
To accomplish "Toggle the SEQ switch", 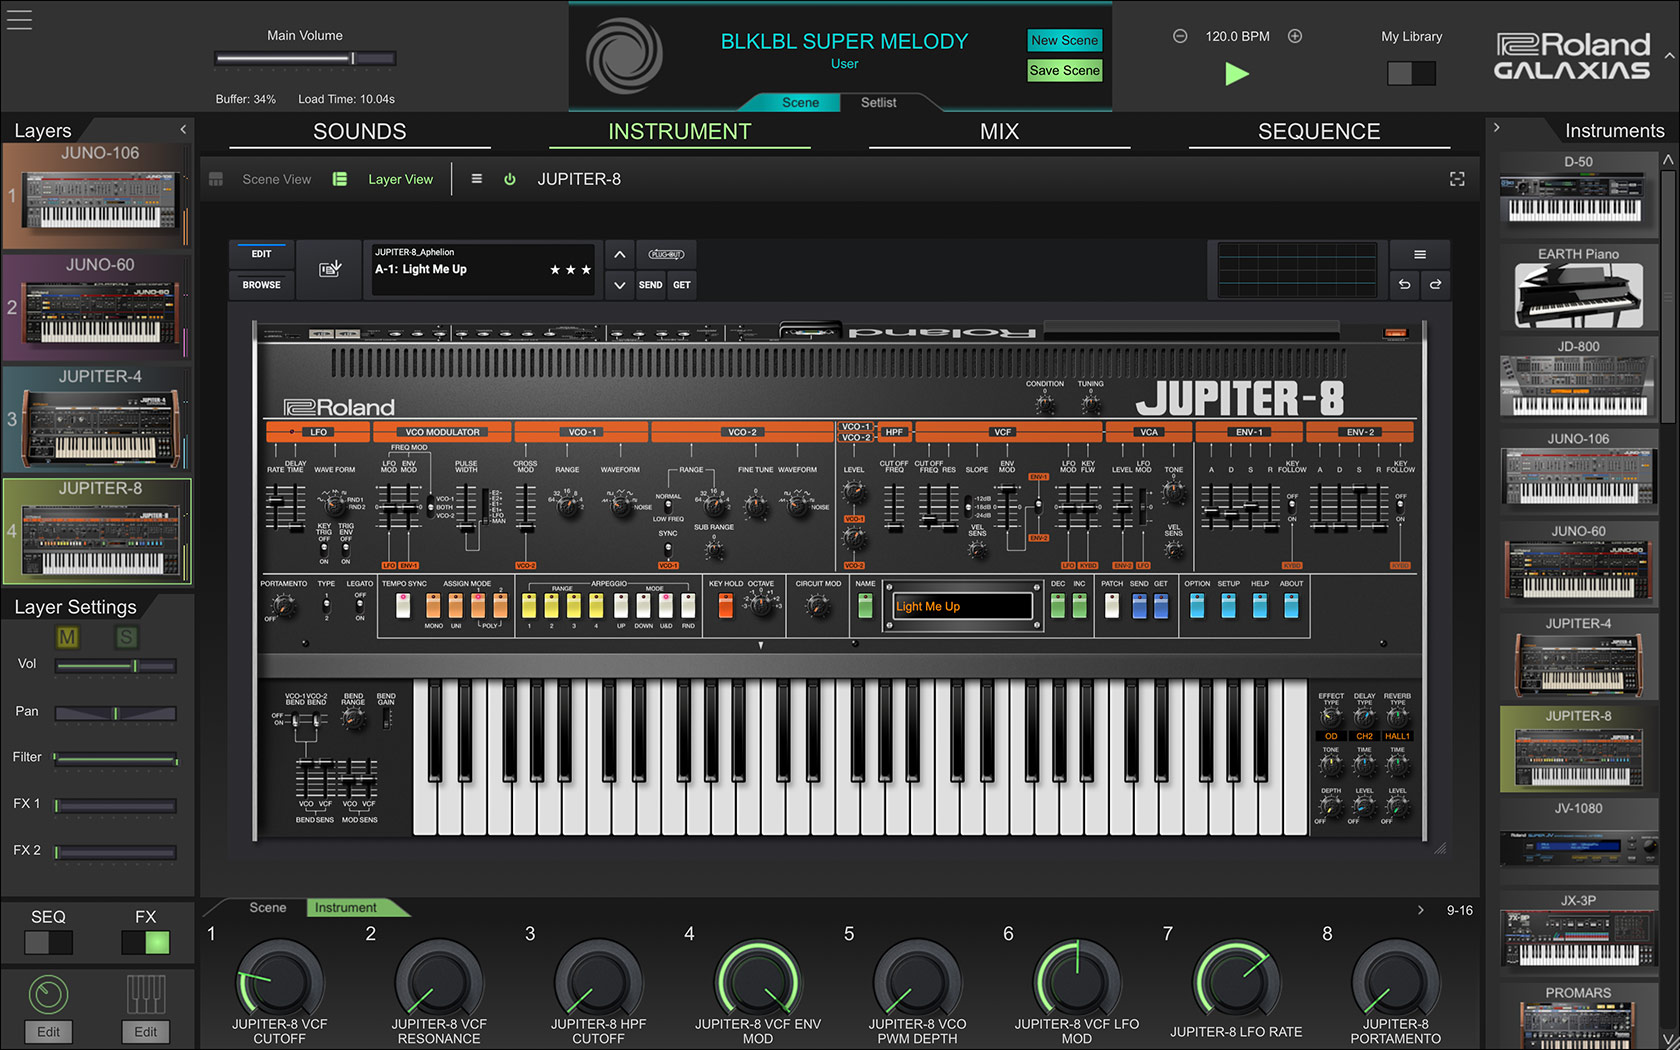I will point(48,942).
